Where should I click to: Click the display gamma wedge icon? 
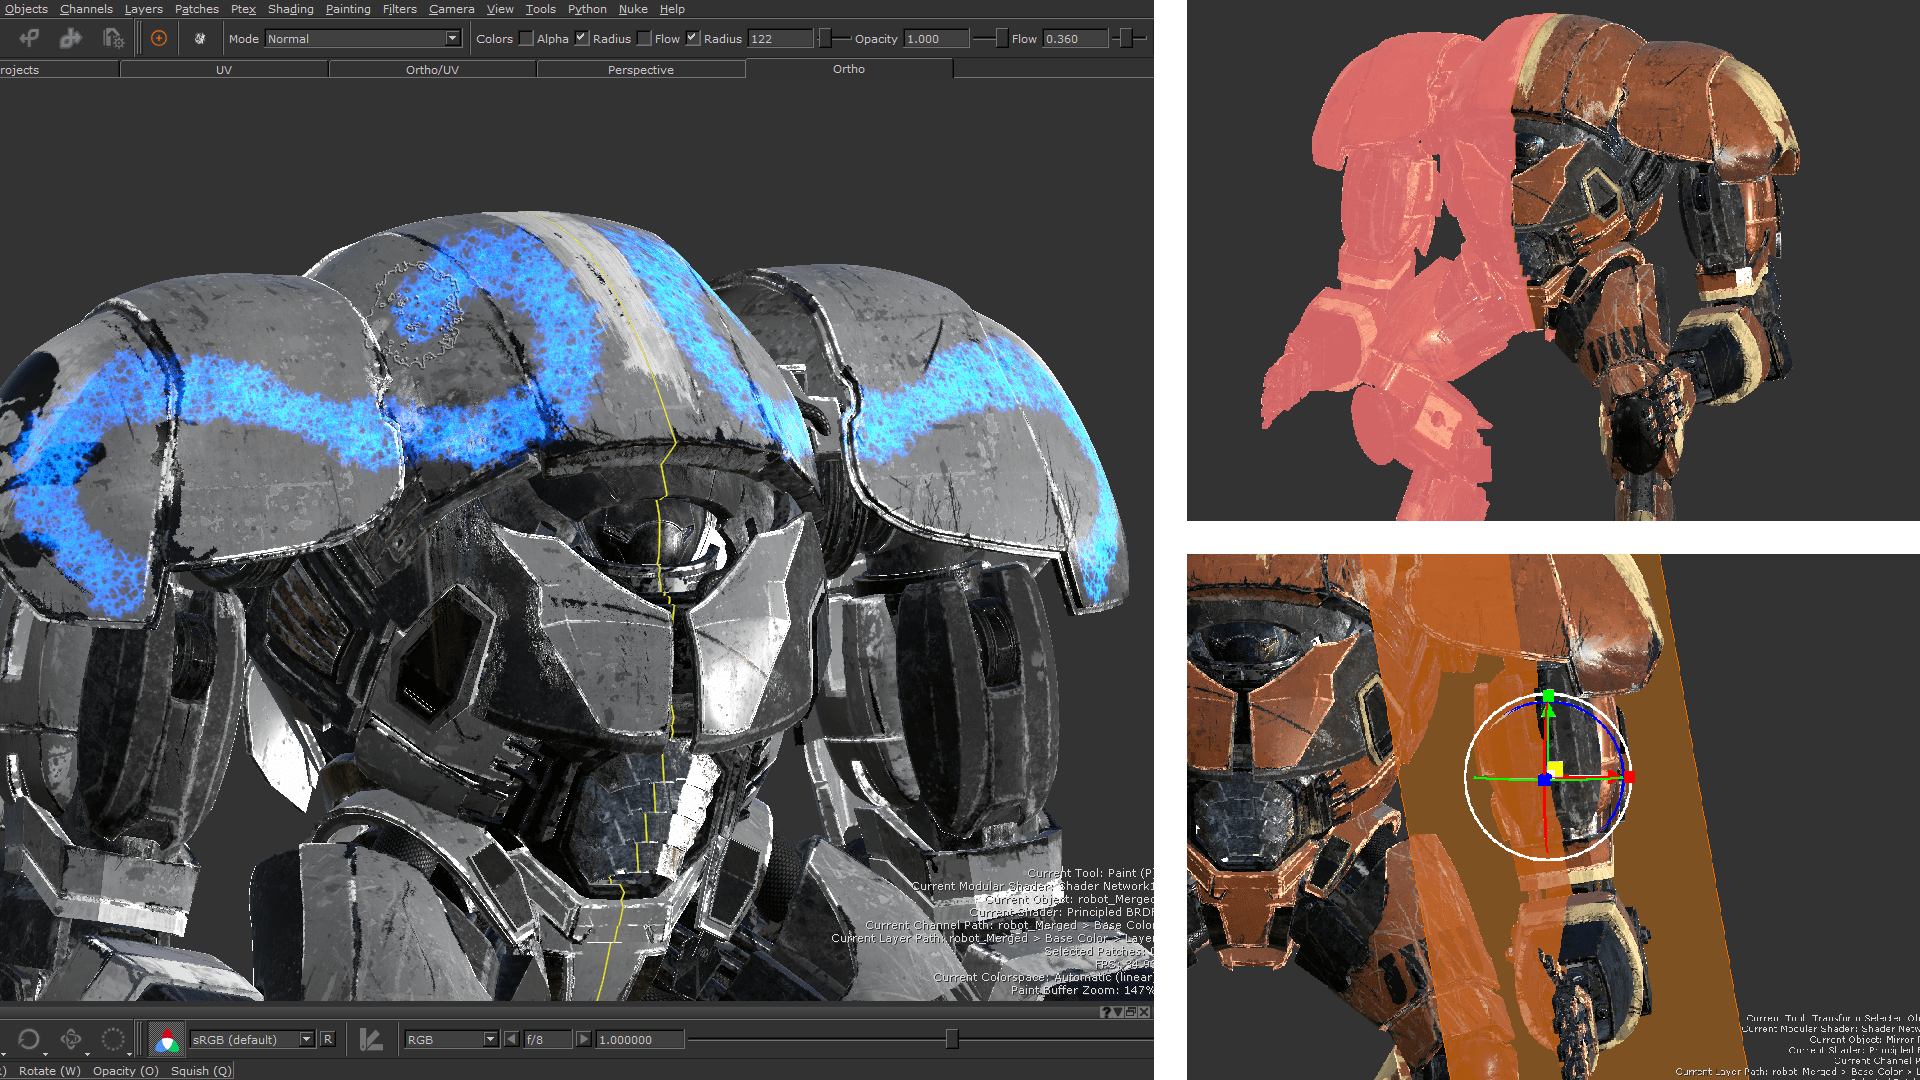click(x=371, y=1039)
